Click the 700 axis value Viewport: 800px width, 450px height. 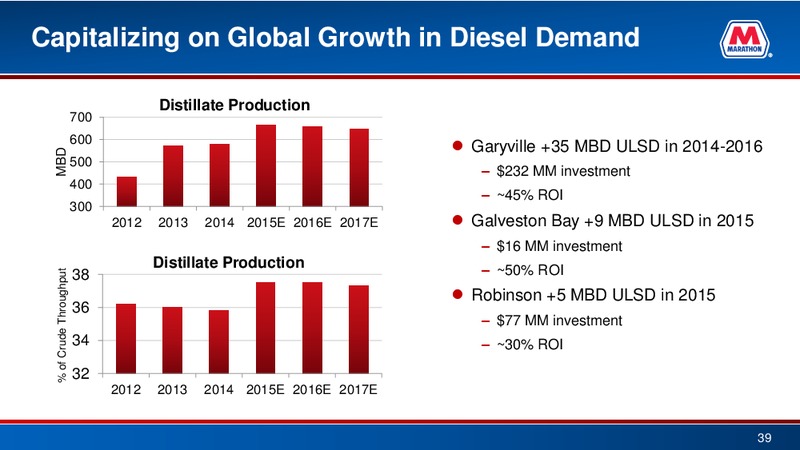pos(81,117)
